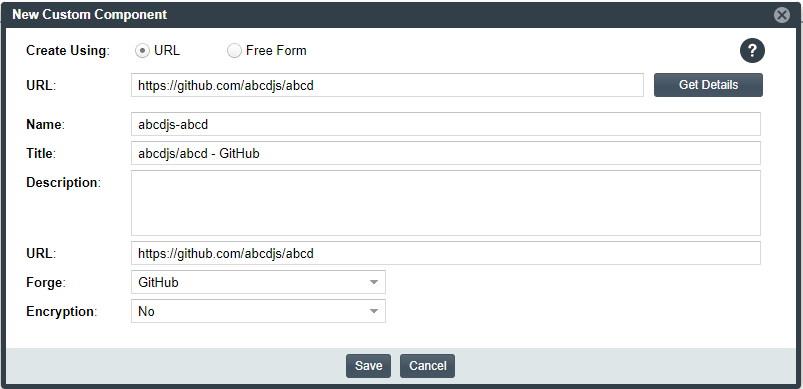Focus the lower URL field above Forge

446,253
